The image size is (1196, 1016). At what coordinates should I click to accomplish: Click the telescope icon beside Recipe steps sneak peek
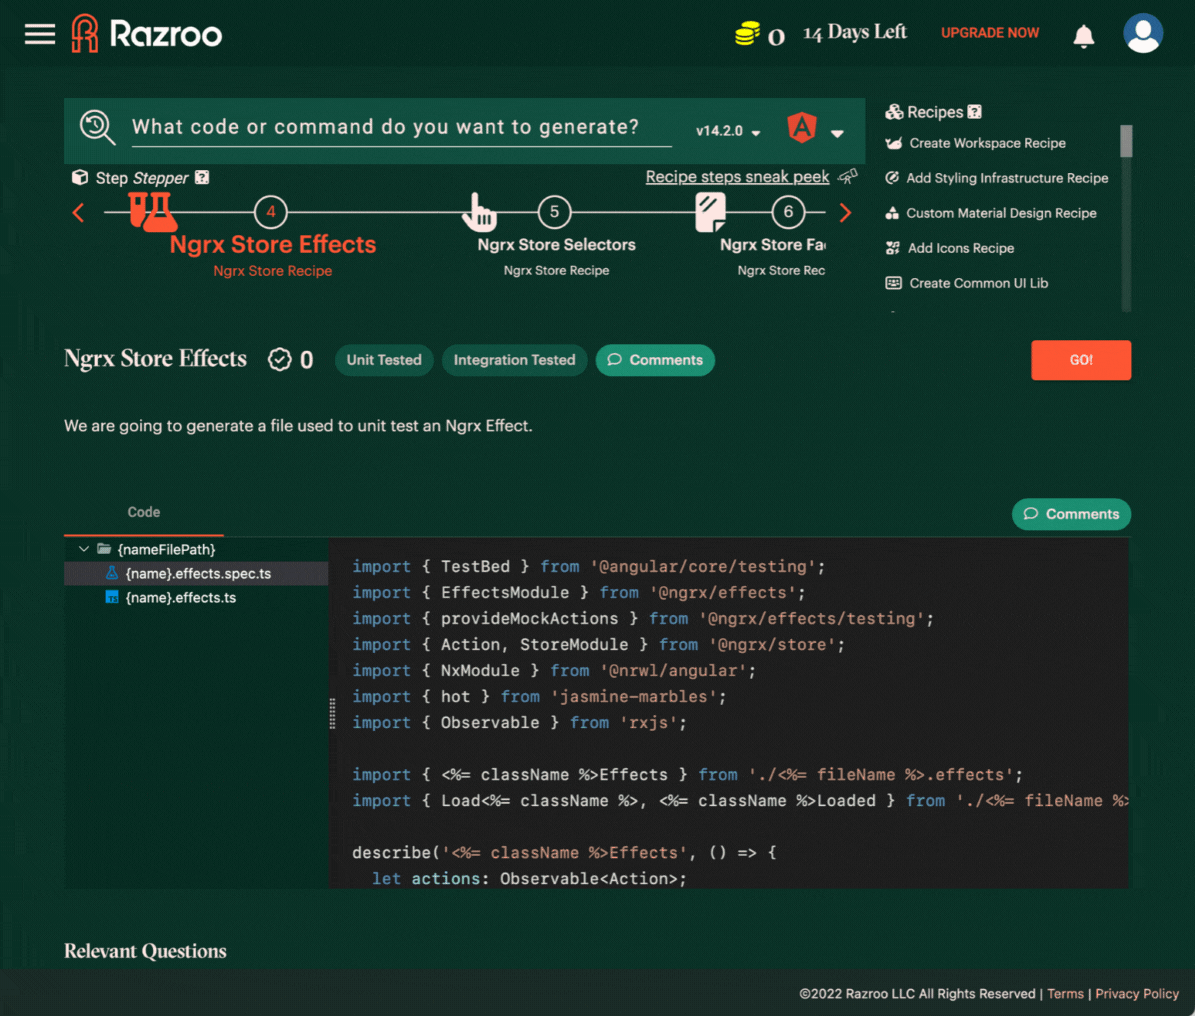[x=847, y=177]
